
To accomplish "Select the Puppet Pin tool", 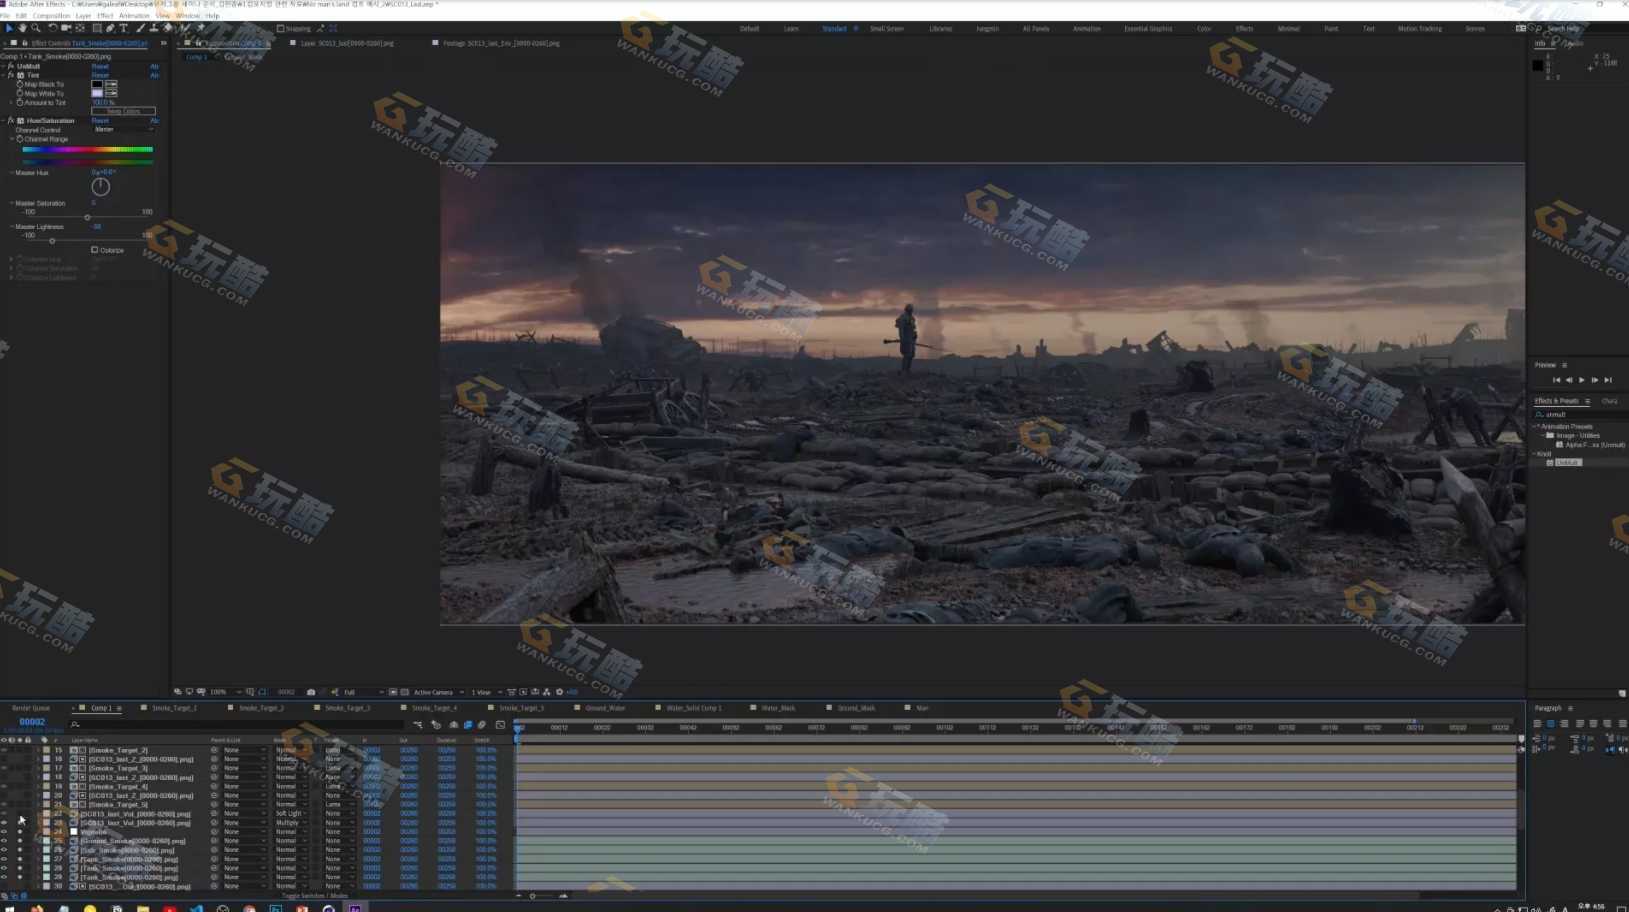I will pyautogui.click(x=199, y=28).
